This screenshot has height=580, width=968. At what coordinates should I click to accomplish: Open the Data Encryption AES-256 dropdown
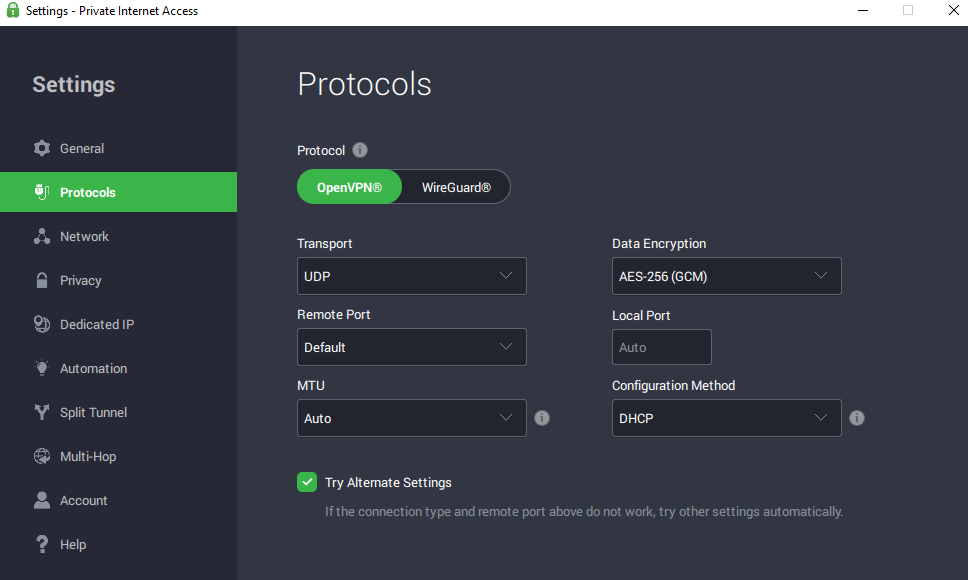click(x=727, y=276)
